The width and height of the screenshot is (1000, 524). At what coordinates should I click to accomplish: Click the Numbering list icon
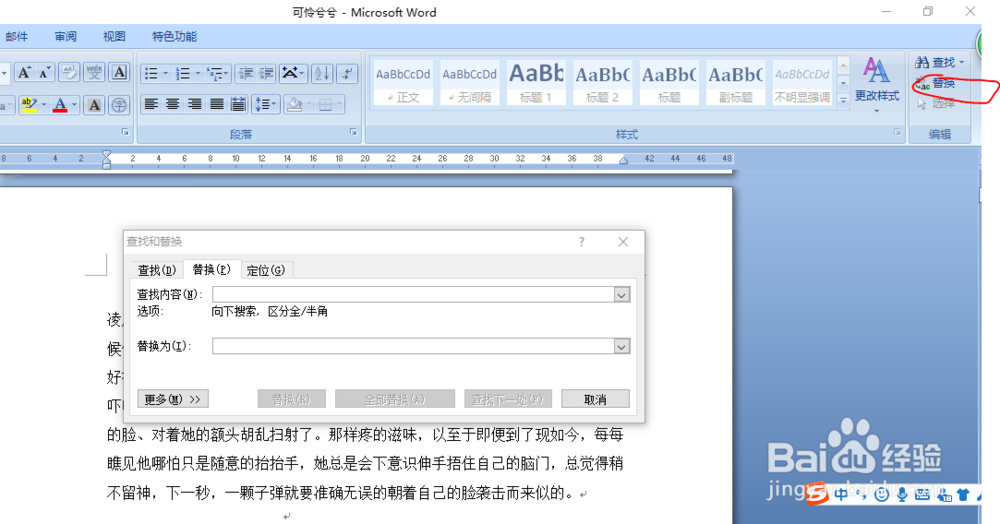point(183,74)
